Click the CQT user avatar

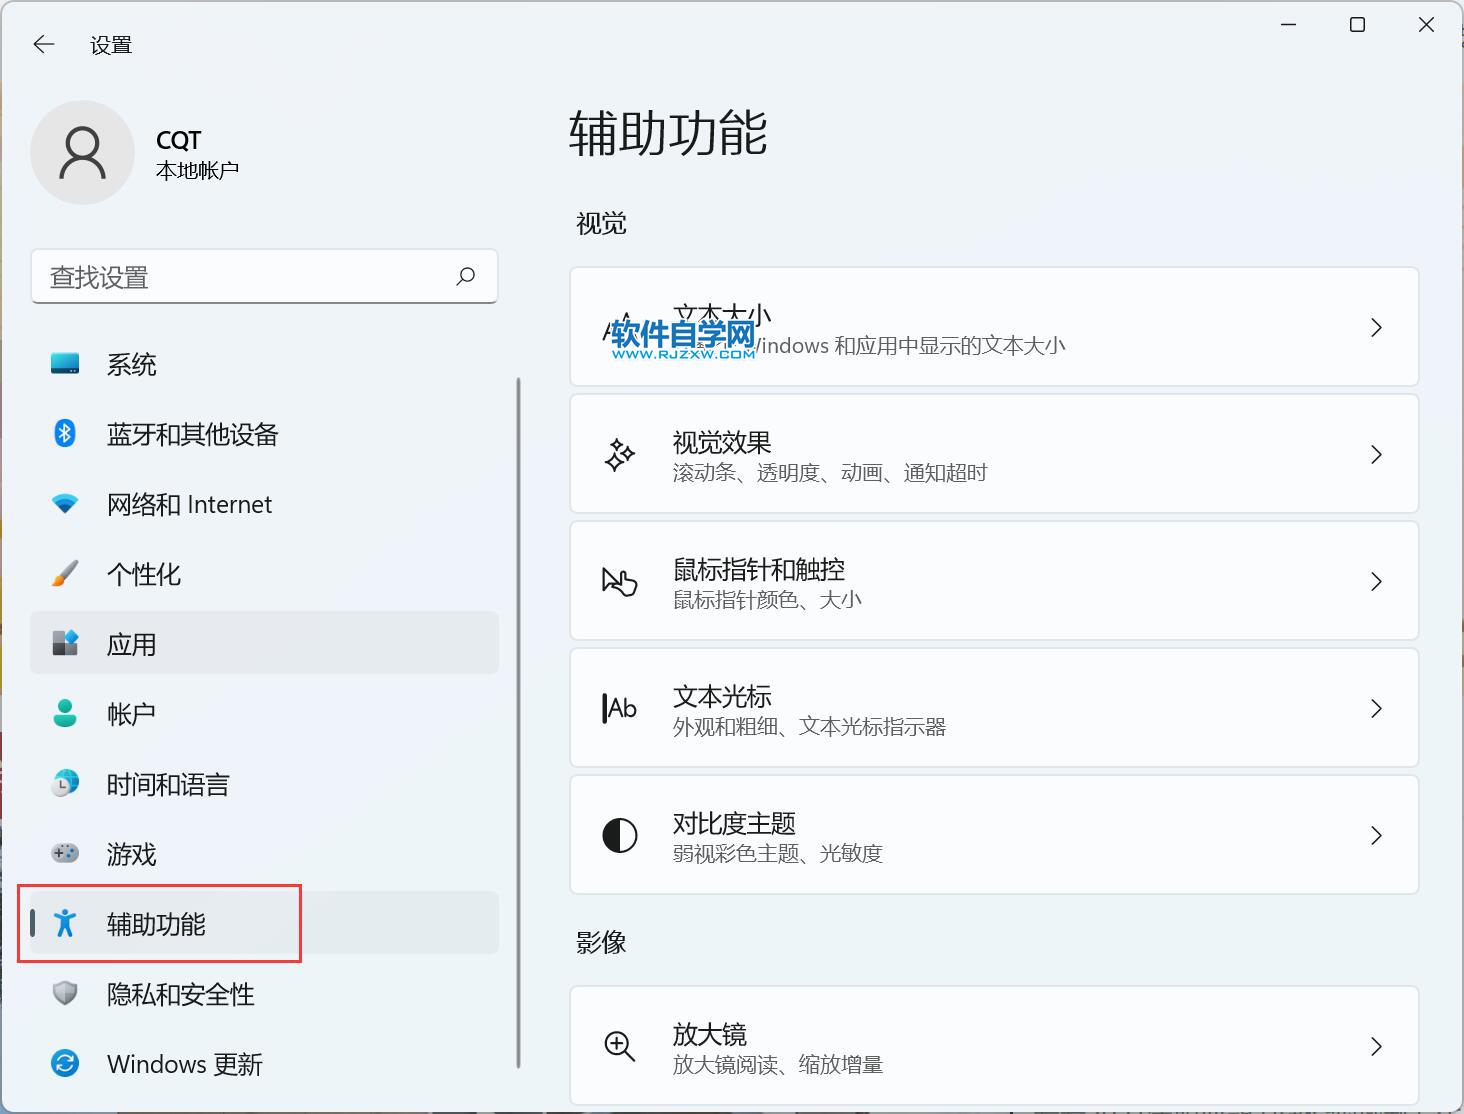[x=83, y=153]
